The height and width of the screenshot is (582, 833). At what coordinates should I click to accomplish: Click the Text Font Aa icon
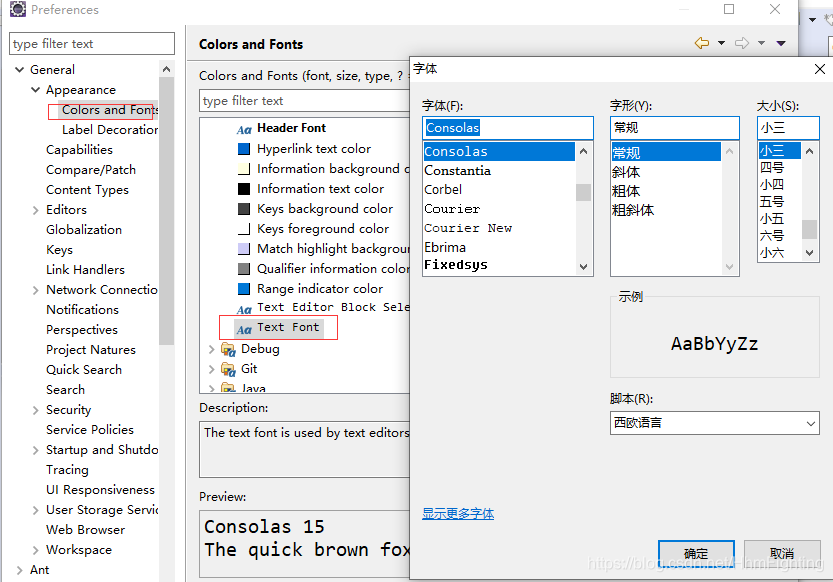tap(244, 330)
